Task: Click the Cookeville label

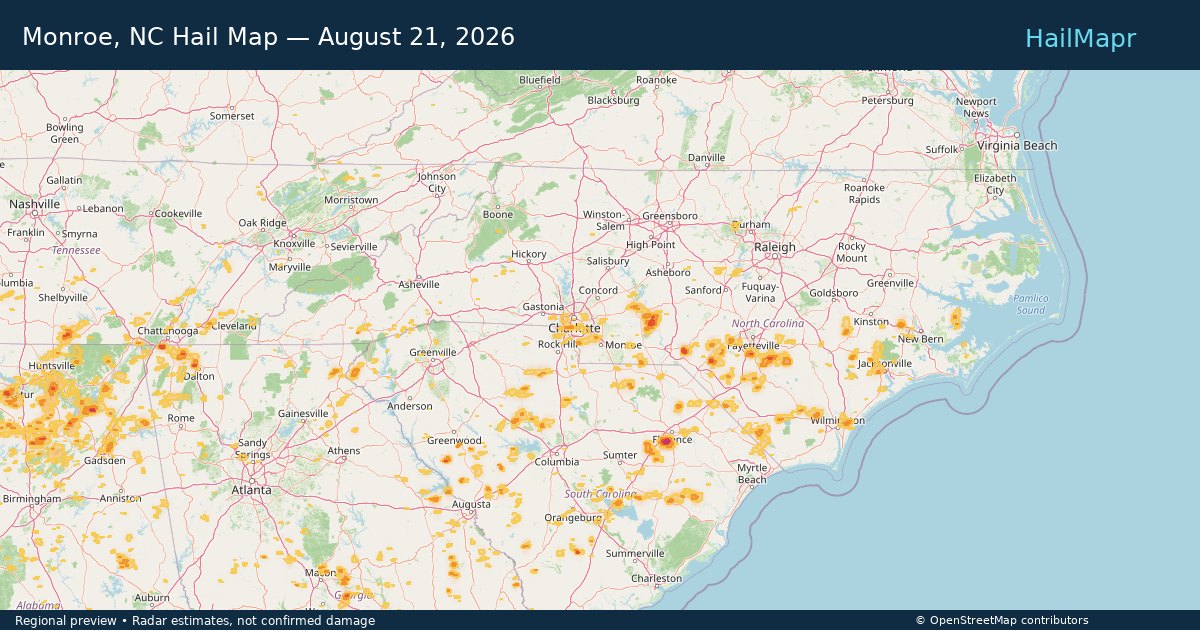Action: click(178, 214)
